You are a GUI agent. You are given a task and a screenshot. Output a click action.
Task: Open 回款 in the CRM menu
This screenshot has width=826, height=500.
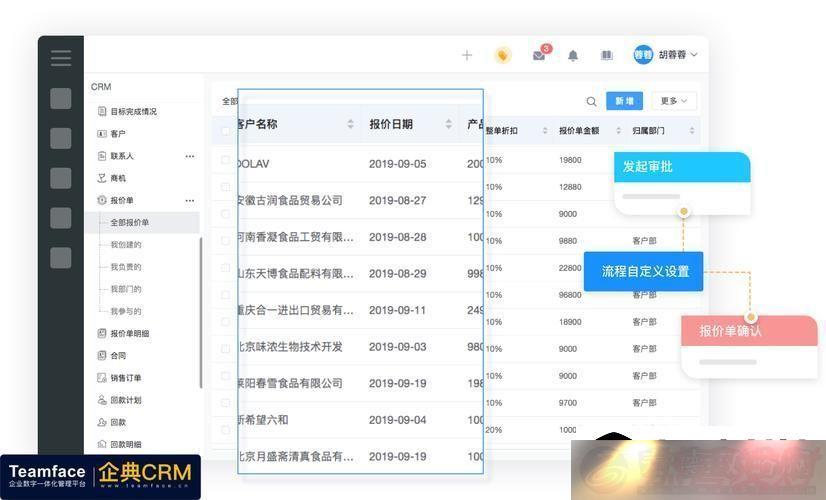coord(118,422)
